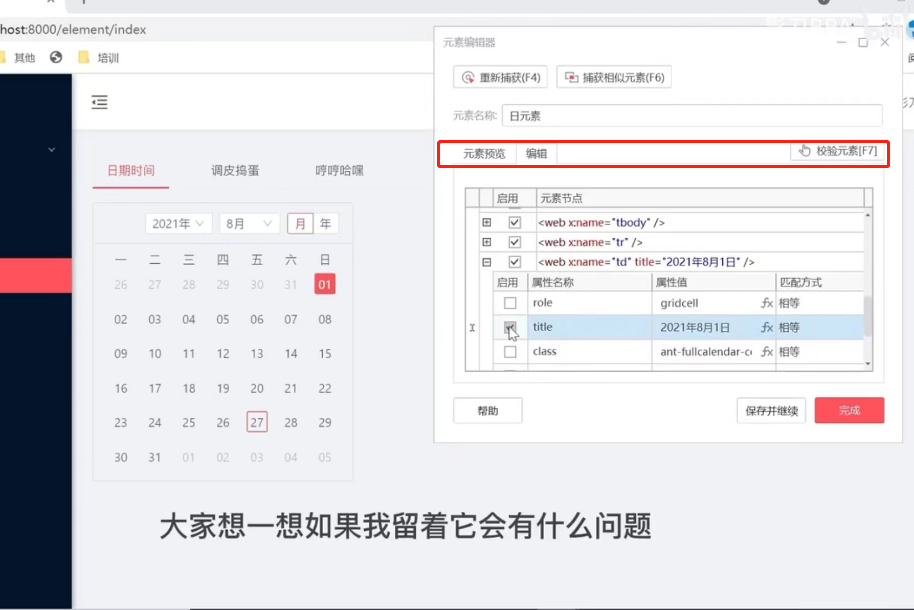914x610 pixels.
Task: Click 保存并继续 button
Action: click(x=771, y=411)
